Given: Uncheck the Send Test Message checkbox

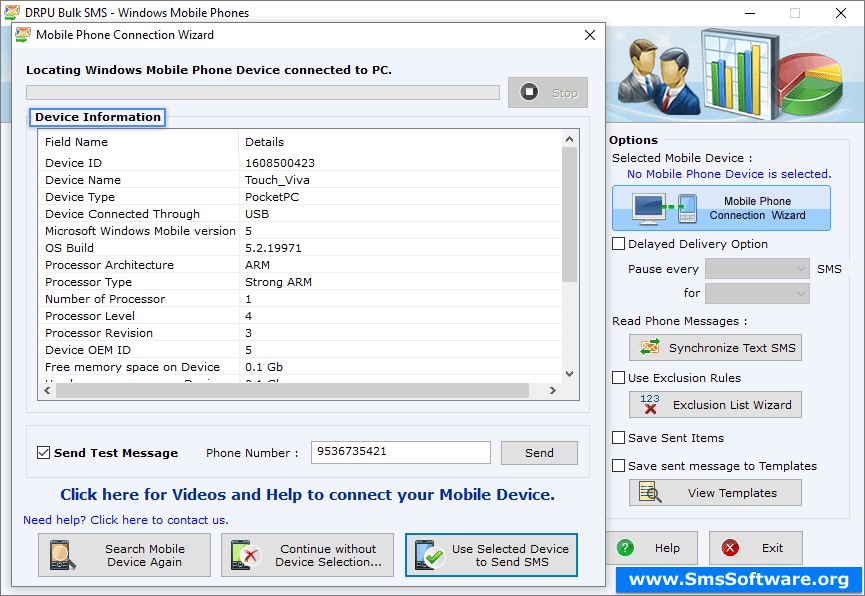Looking at the screenshot, I should tap(43, 453).
